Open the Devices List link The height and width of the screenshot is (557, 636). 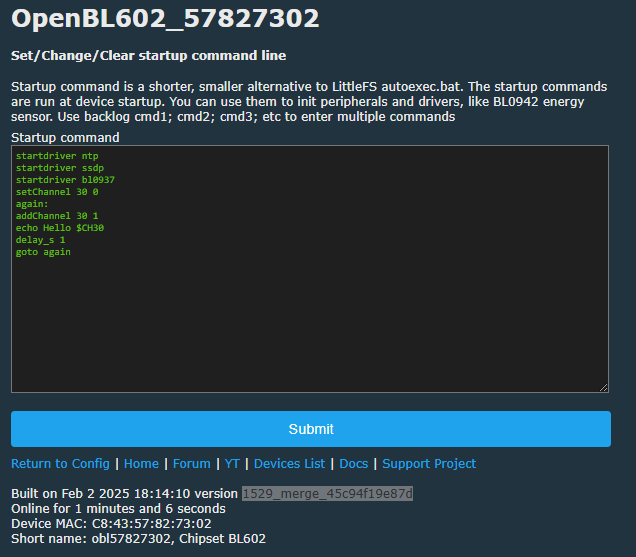click(x=289, y=463)
